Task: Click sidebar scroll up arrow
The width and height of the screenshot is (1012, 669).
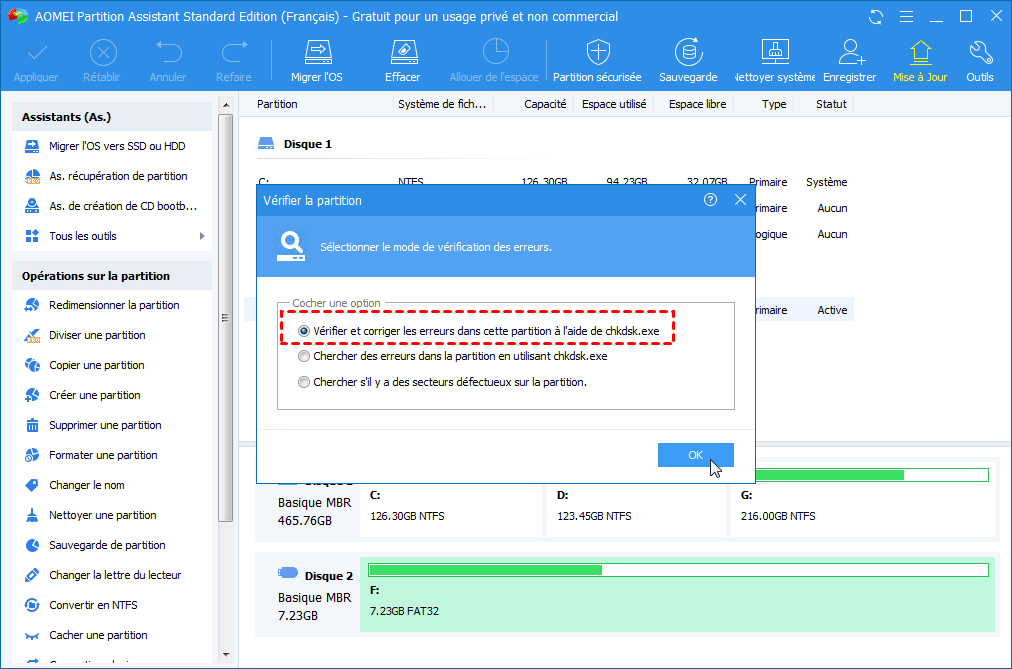Action: (226, 105)
